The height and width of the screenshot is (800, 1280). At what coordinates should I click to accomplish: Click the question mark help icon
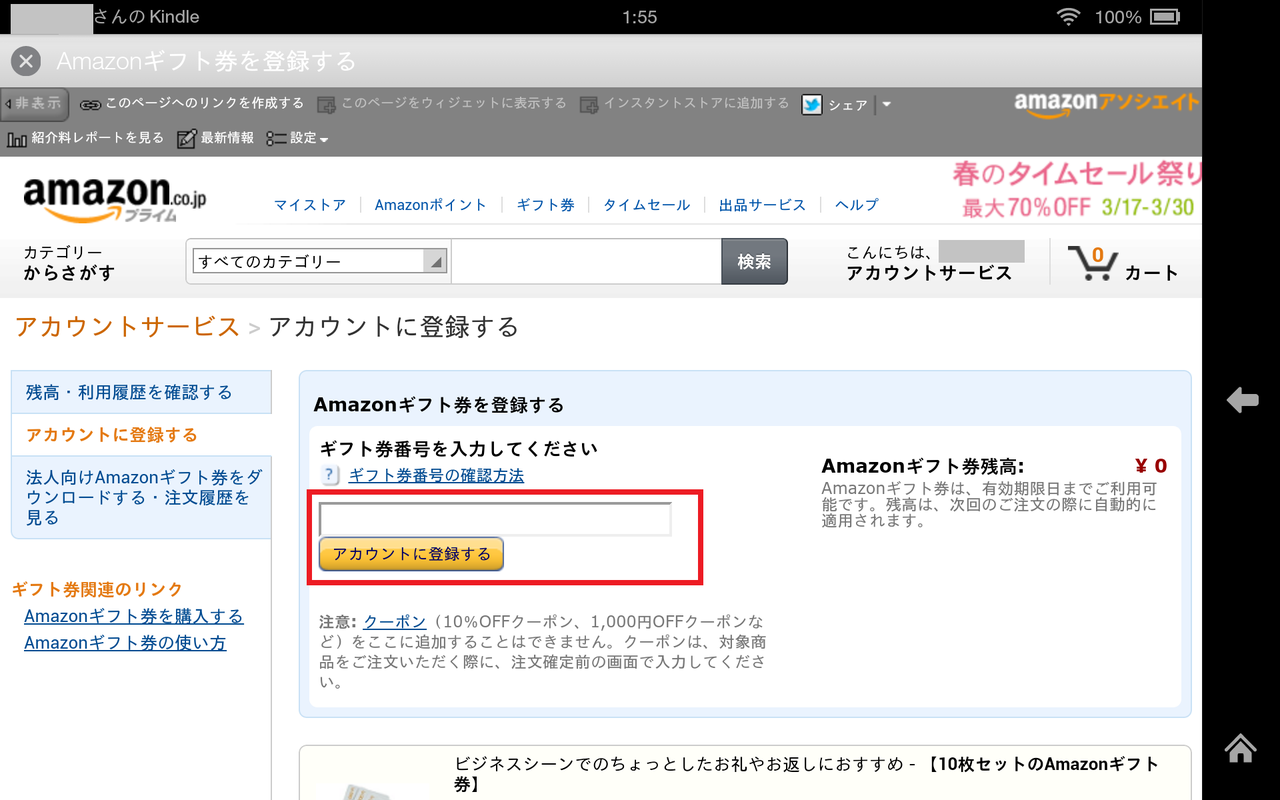[x=330, y=475]
